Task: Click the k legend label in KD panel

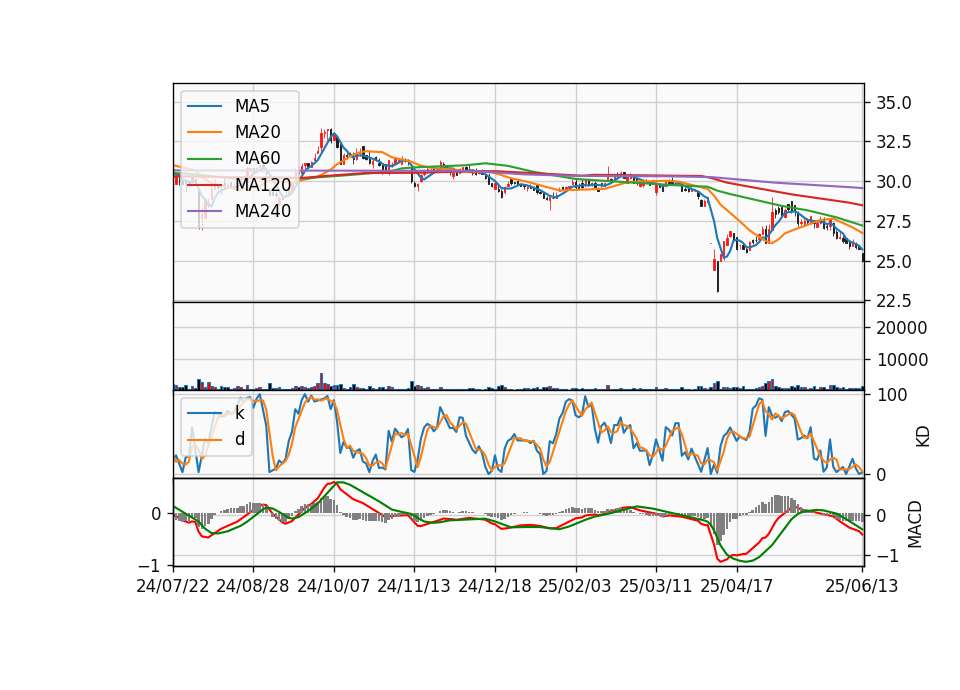Action: point(239,413)
